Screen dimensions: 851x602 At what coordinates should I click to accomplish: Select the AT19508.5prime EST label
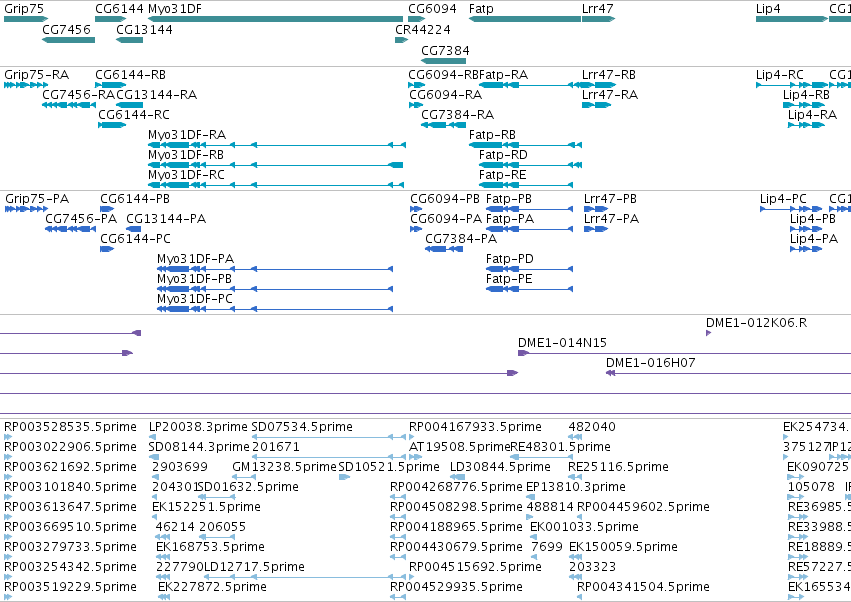point(459,447)
